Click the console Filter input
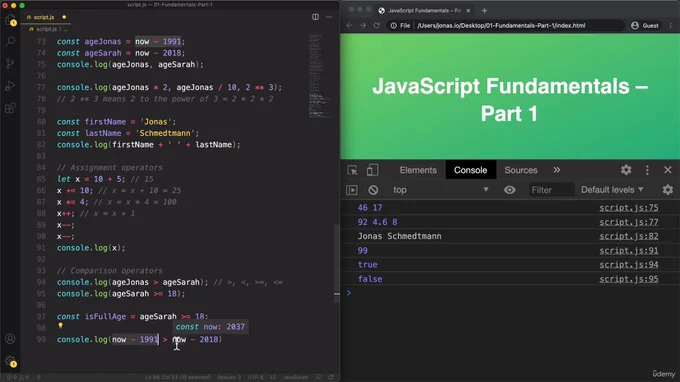This screenshot has height=382, width=680. click(551, 190)
